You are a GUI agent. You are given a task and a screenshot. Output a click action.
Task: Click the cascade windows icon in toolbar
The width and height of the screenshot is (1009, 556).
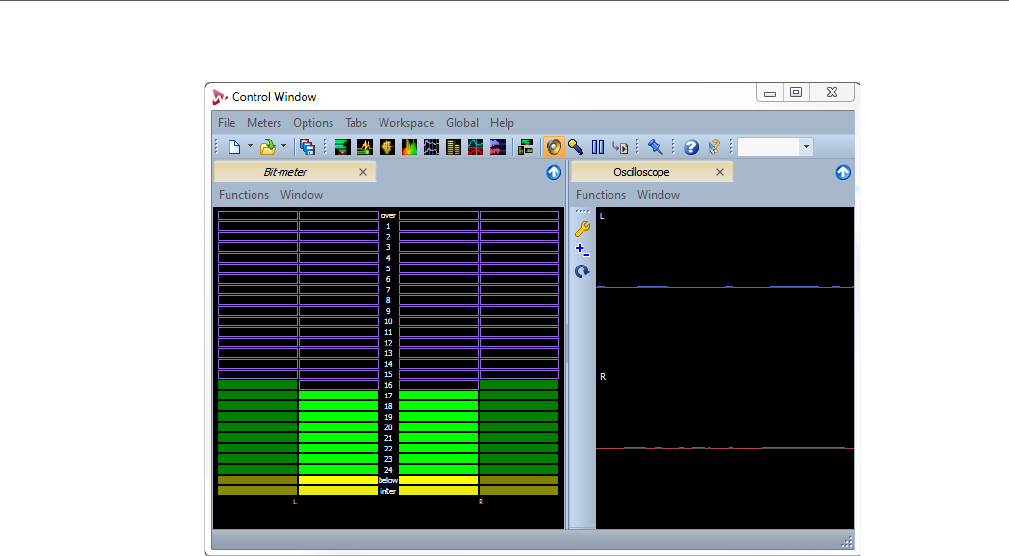307,147
